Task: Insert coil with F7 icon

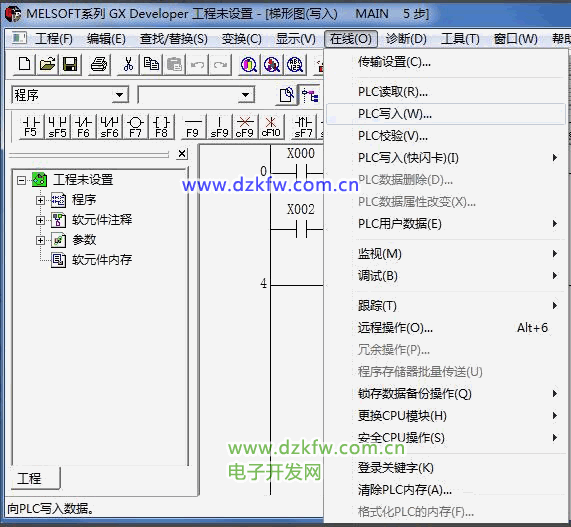Action: click(135, 127)
